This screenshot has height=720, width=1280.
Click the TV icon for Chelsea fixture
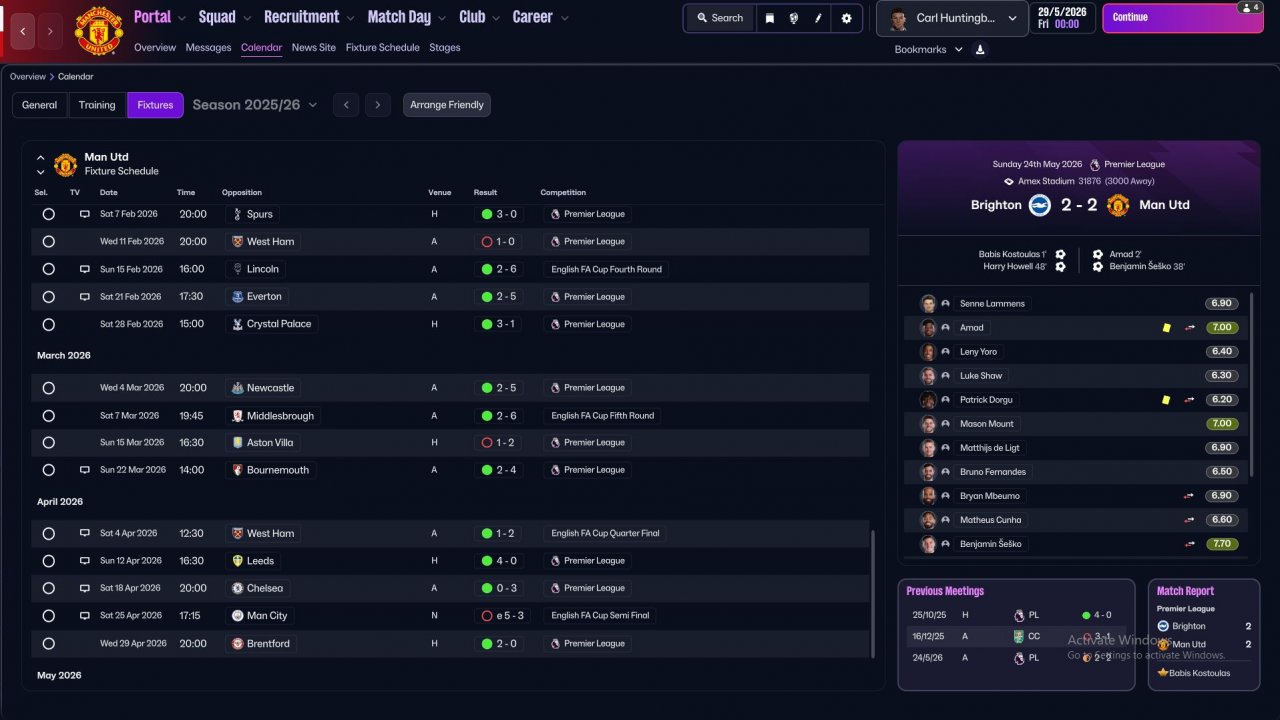pyautogui.click(x=85, y=588)
